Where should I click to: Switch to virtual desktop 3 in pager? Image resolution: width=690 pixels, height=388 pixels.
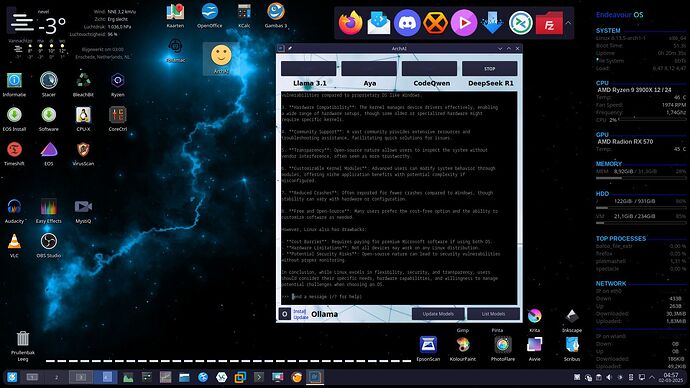click(x=81, y=377)
